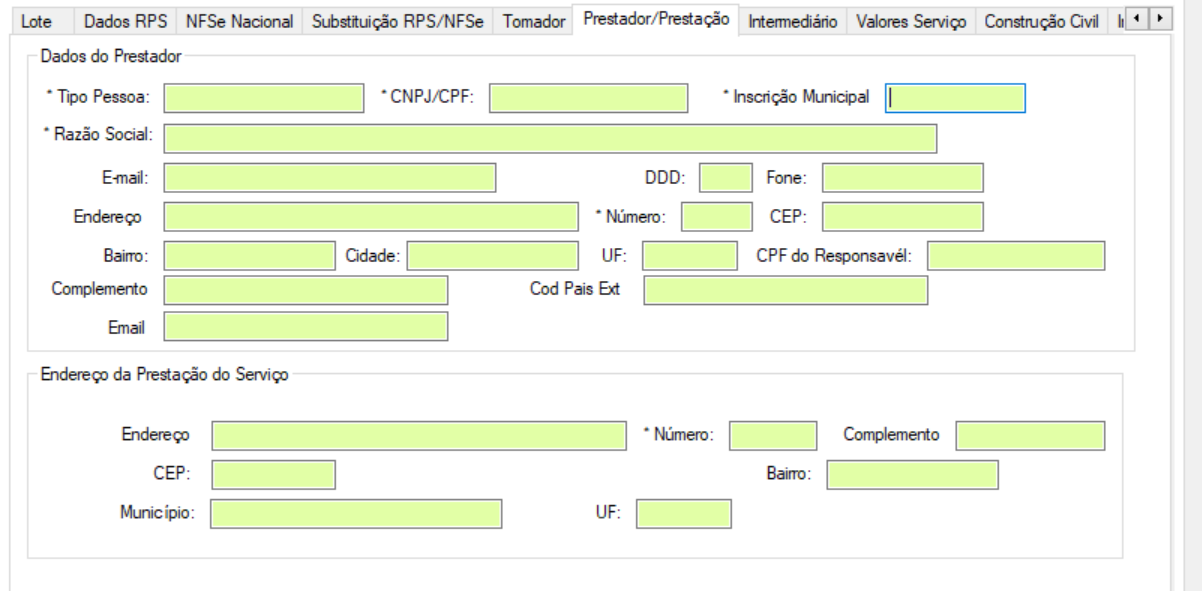This screenshot has height=591, width=1202.
Task: Focus the Cidade field in Dados do Prestador
Action: pos(492,256)
